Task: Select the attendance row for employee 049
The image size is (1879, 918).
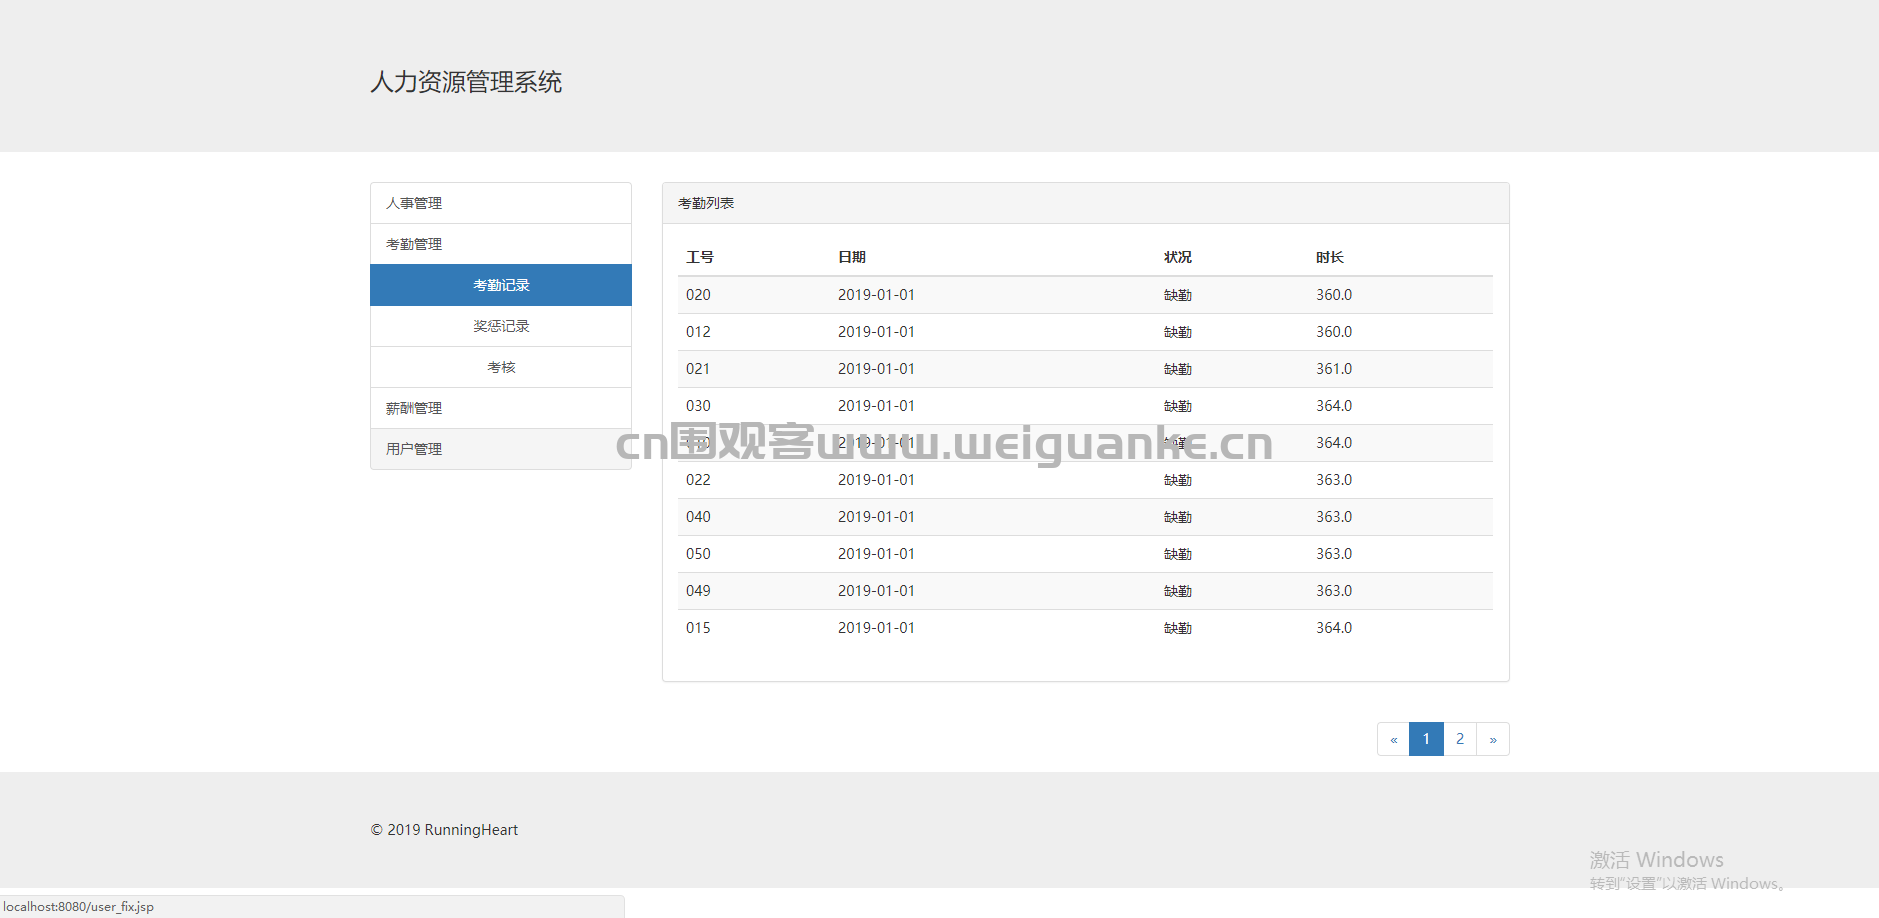Action: 1085,591
